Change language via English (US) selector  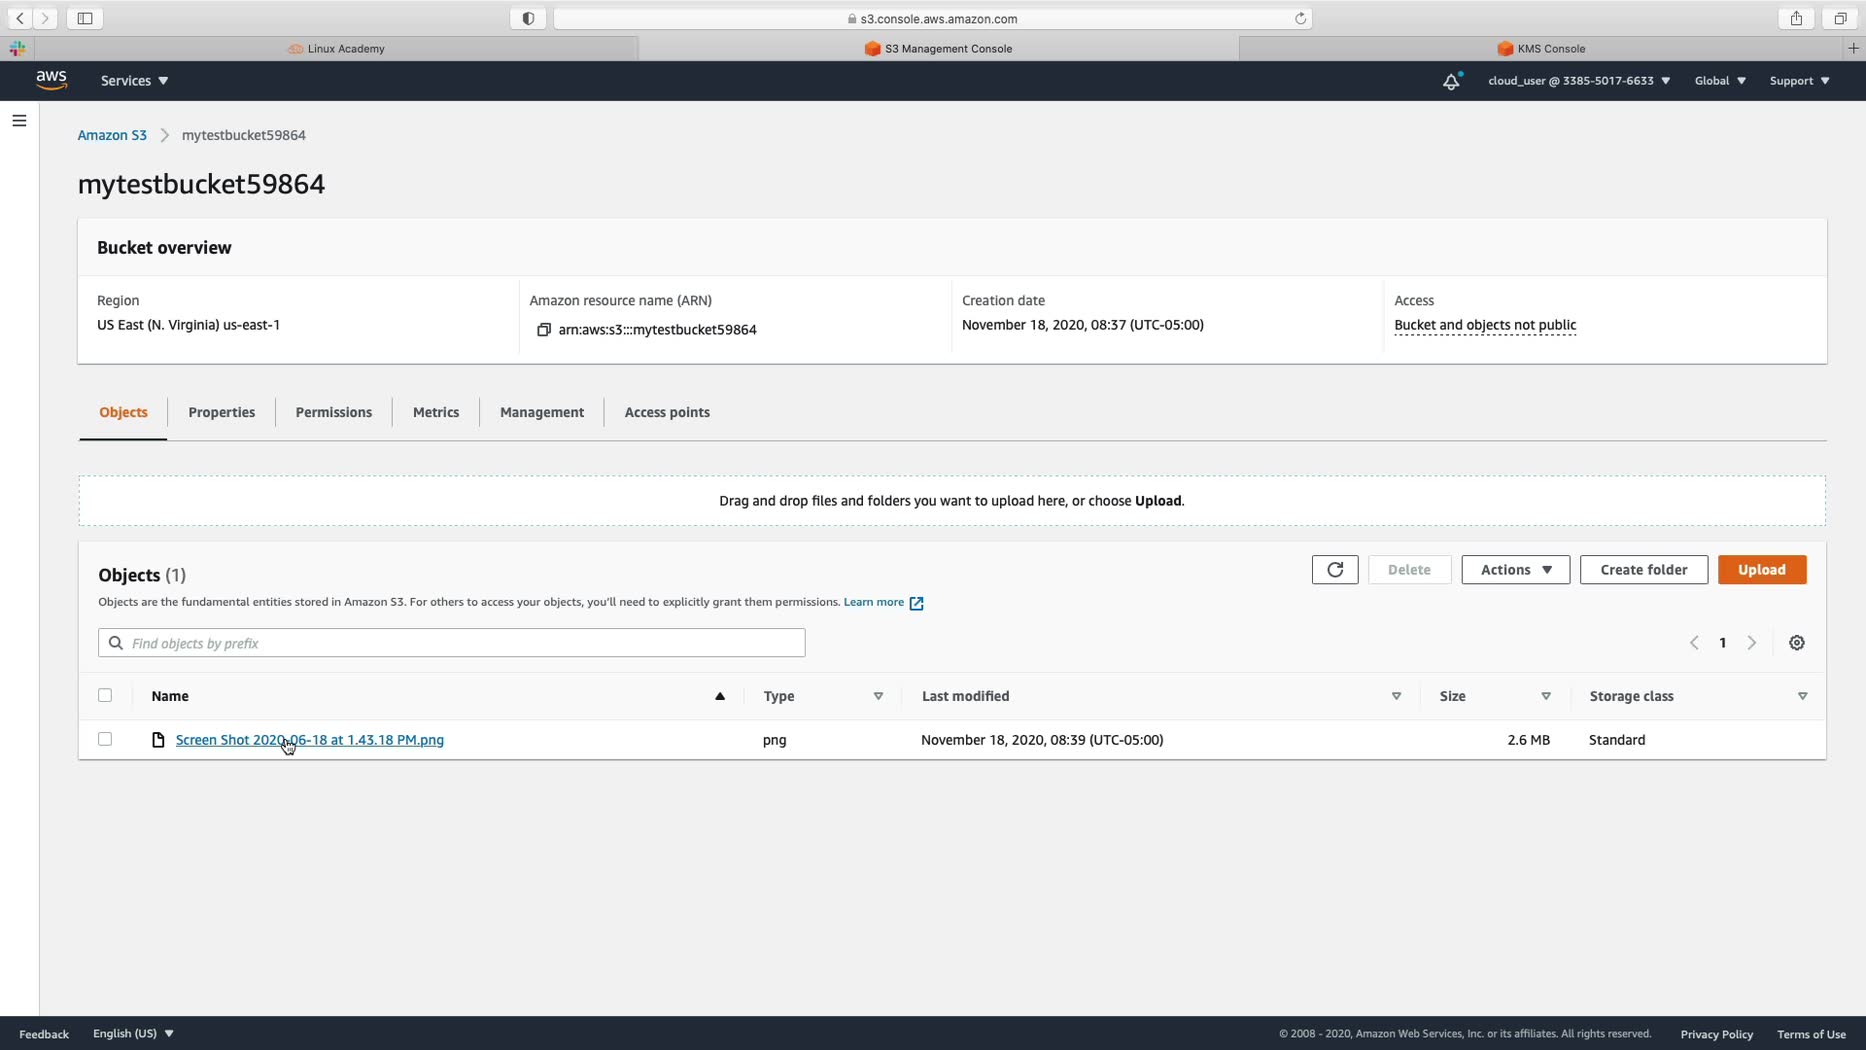(133, 1034)
